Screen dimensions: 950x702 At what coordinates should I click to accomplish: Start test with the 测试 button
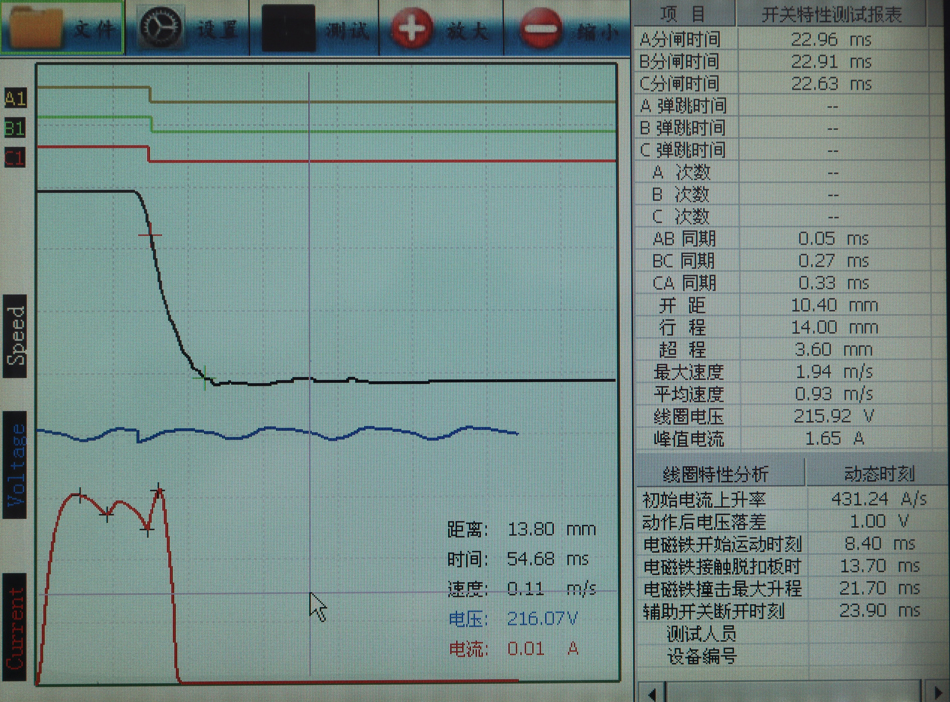[x=314, y=28]
